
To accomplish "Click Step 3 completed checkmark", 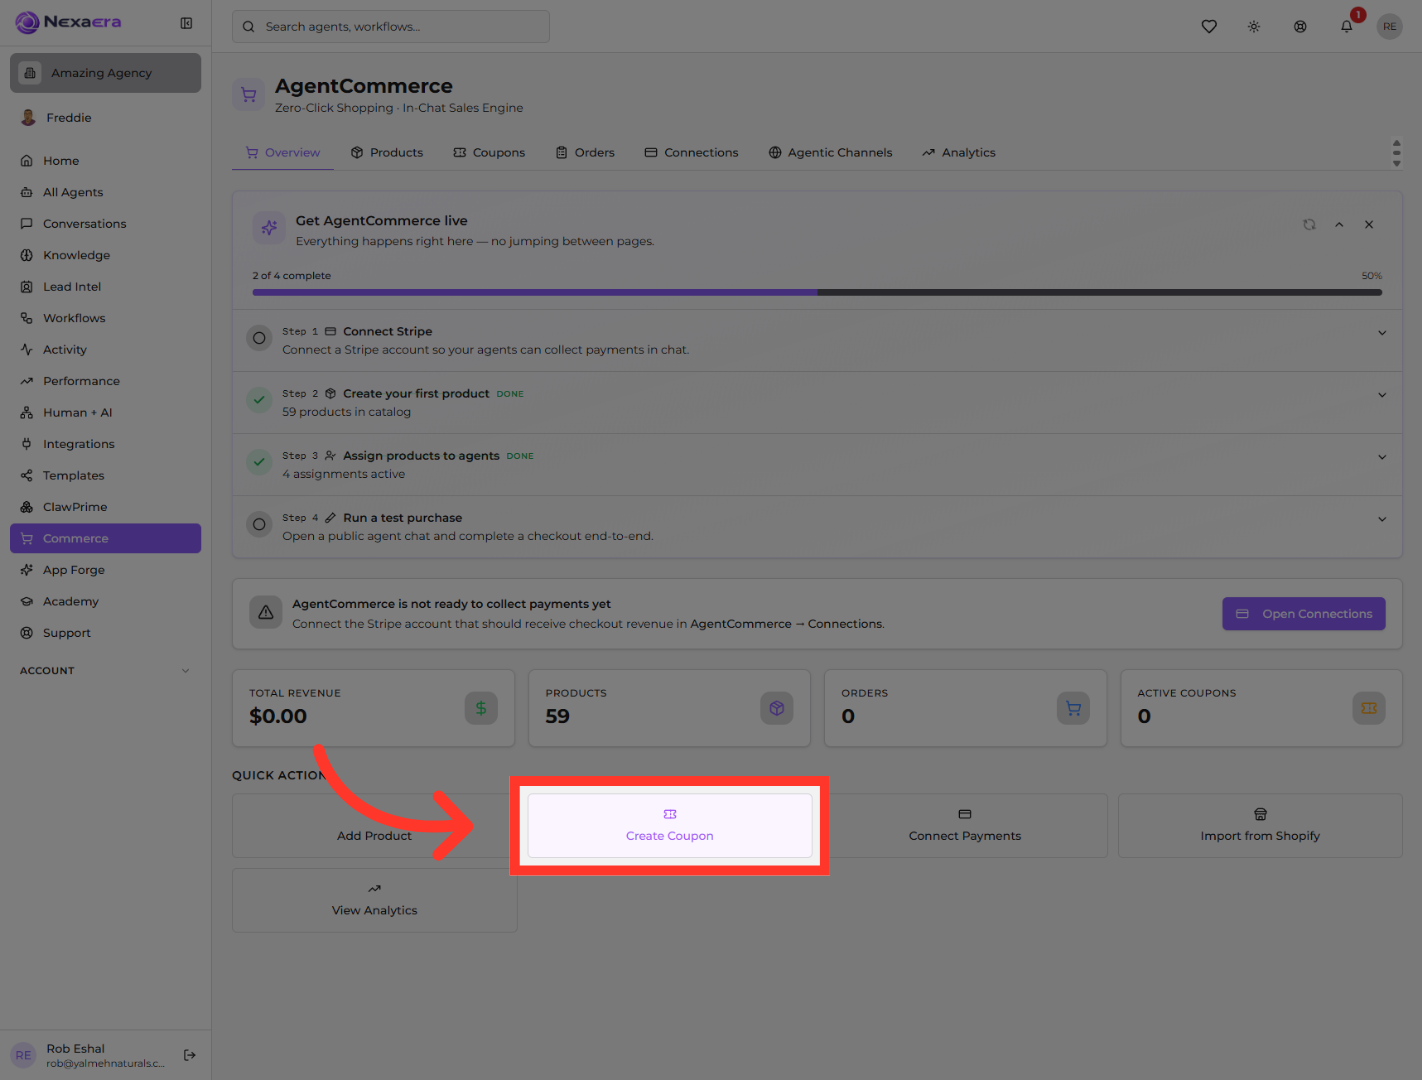I will pos(259,462).
